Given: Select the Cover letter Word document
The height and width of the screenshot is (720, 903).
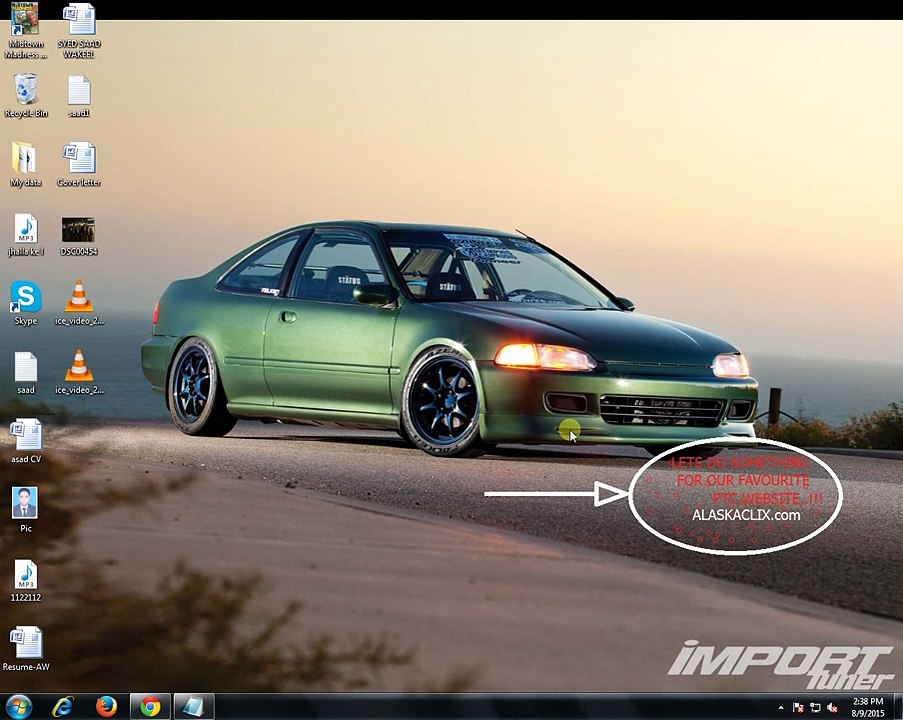Looking at the screenshot, I should 79,164.
